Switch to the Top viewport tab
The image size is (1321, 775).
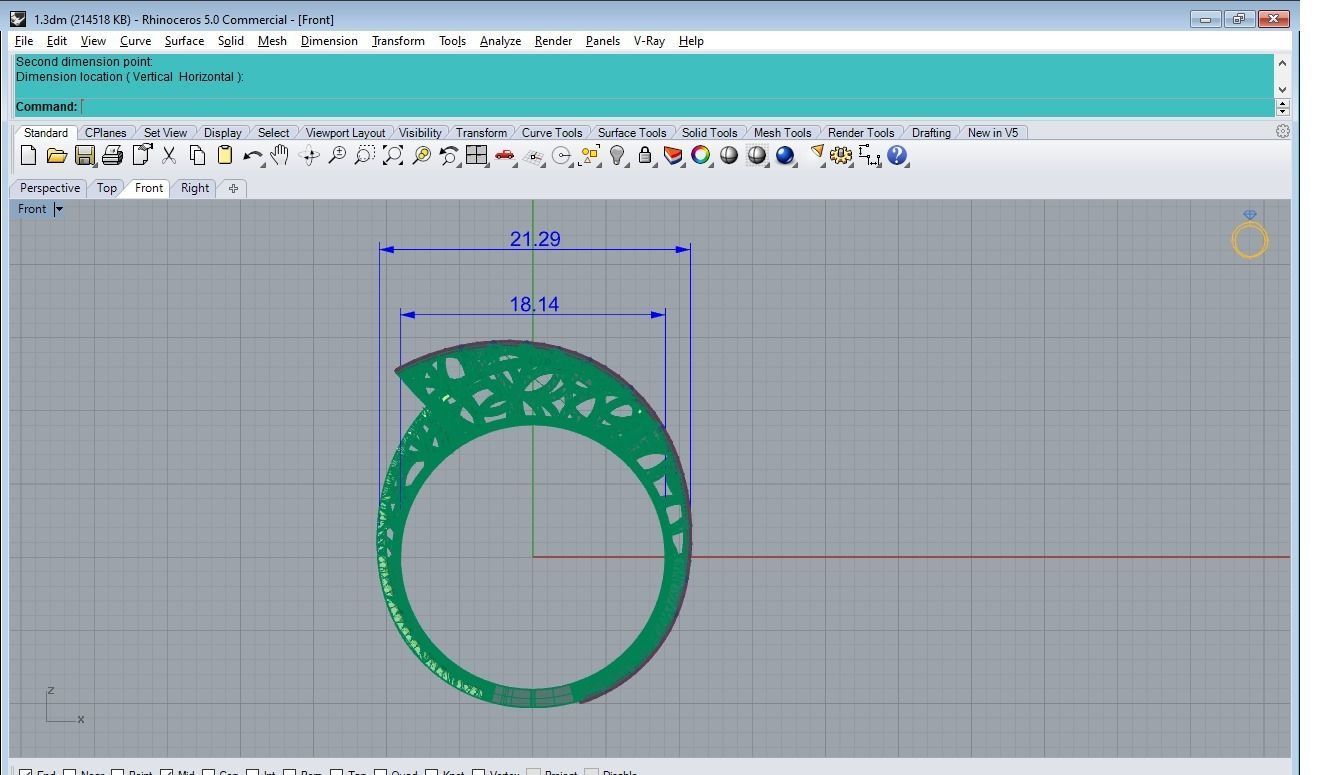point(107,188)
